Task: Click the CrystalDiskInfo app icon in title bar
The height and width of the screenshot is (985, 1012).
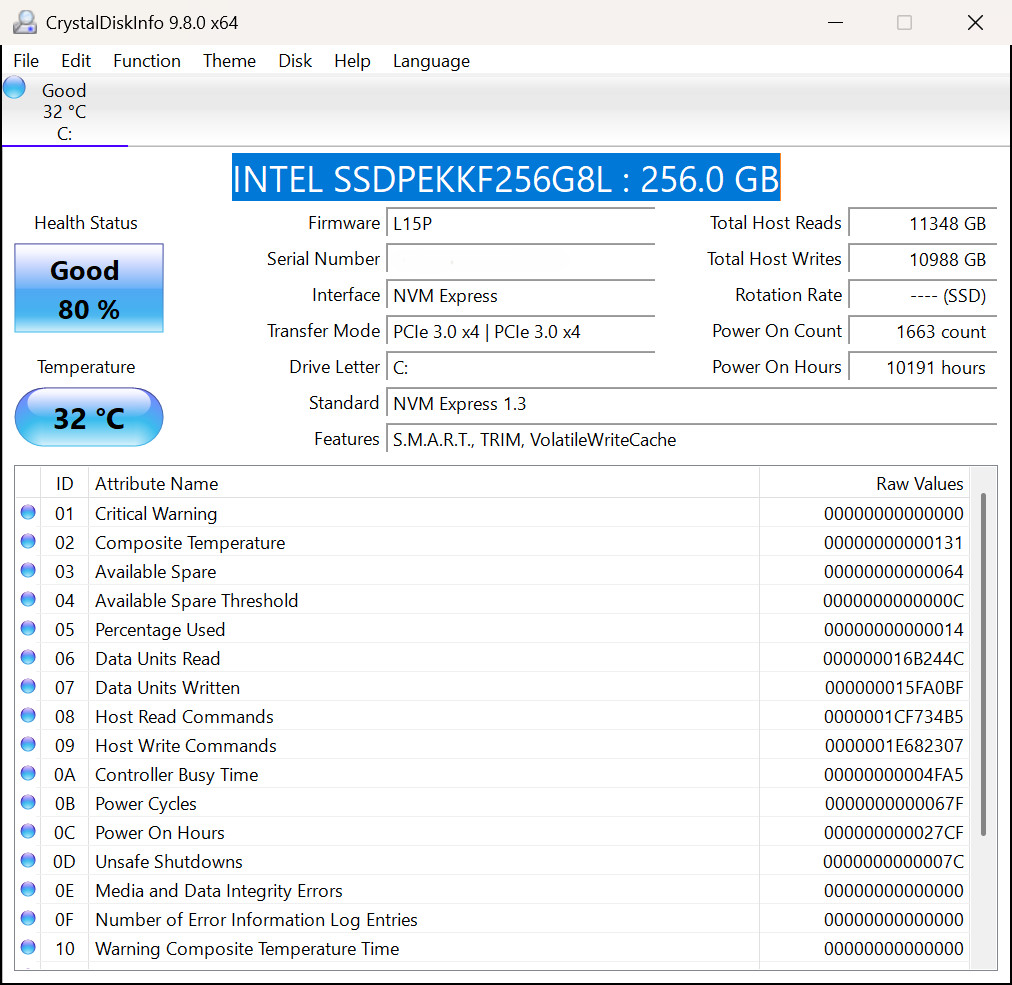Action: pos(25,23)
